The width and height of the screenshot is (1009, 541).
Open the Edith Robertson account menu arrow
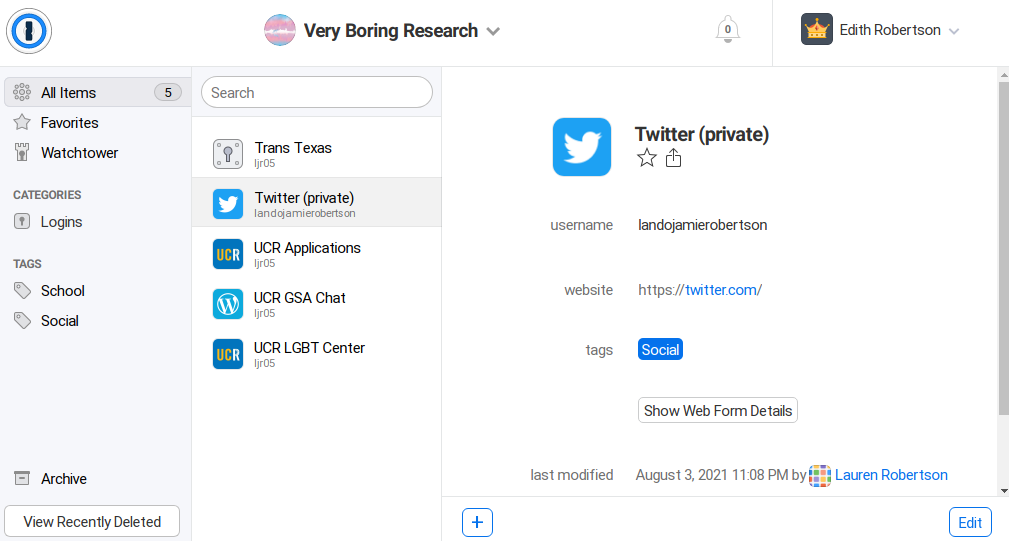click(x=954, y=31)
